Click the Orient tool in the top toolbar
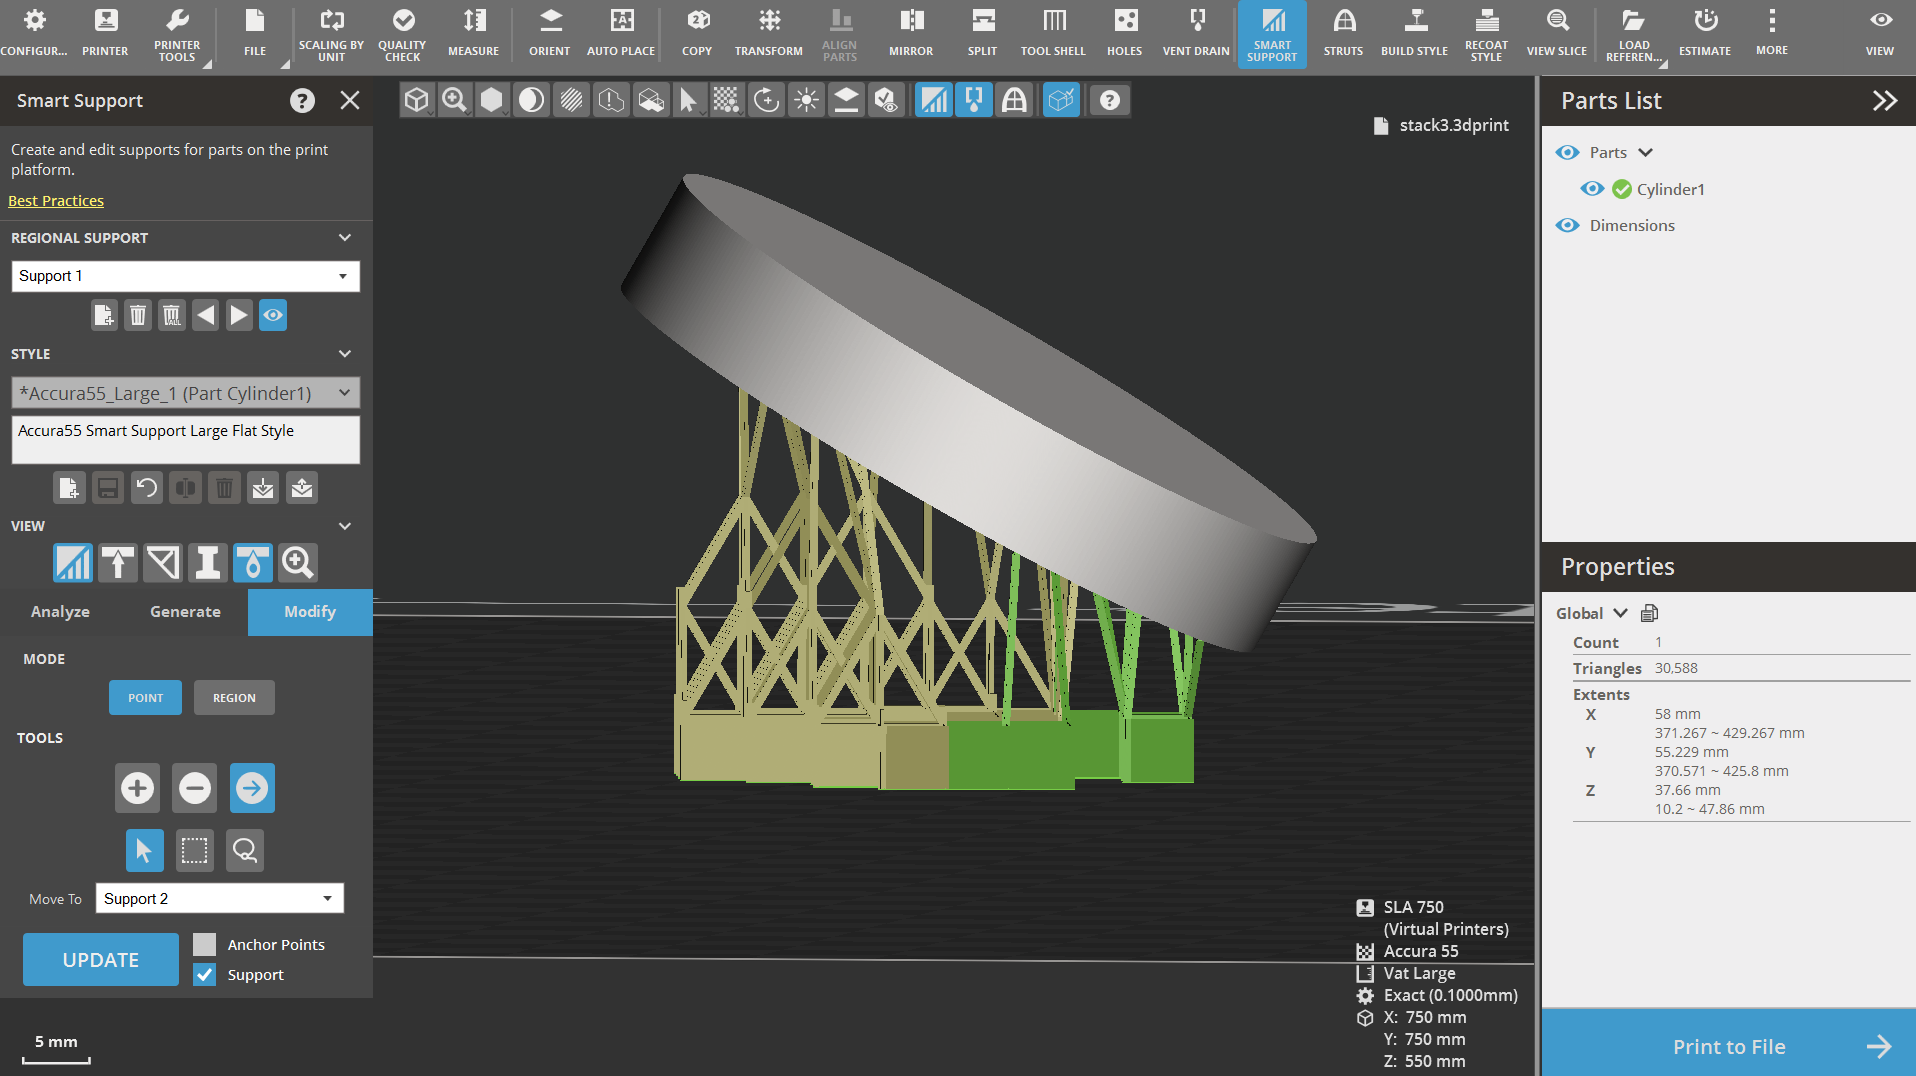This screenshot has height=1076, width=1916. pos(549,32)
